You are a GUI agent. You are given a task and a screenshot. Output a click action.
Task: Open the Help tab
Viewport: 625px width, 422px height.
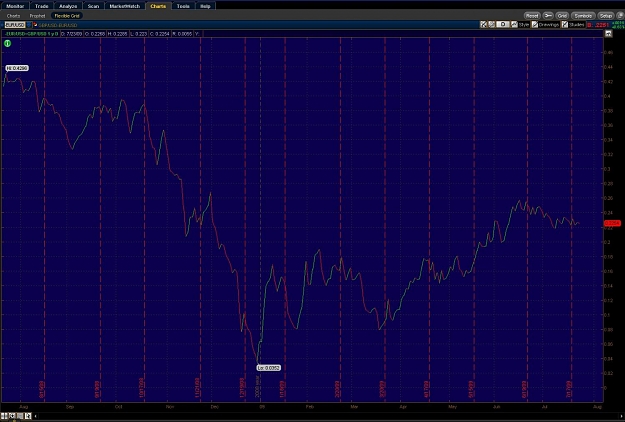click(205, 6)
